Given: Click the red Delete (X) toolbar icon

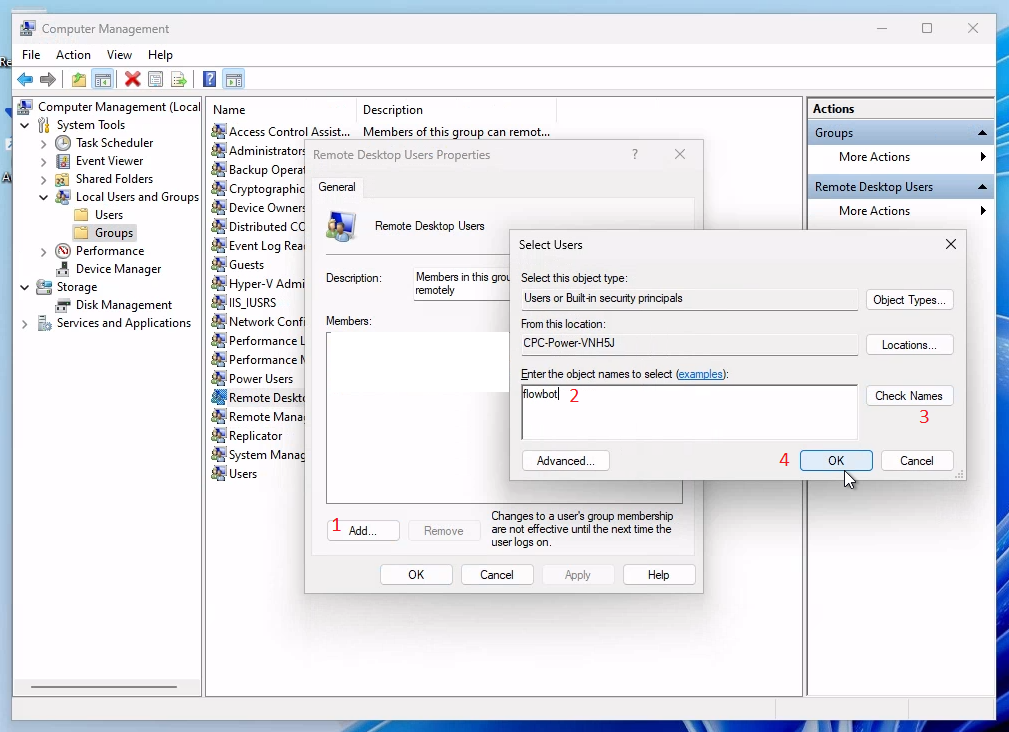Looking at the screenshot, I should (131, 80).
